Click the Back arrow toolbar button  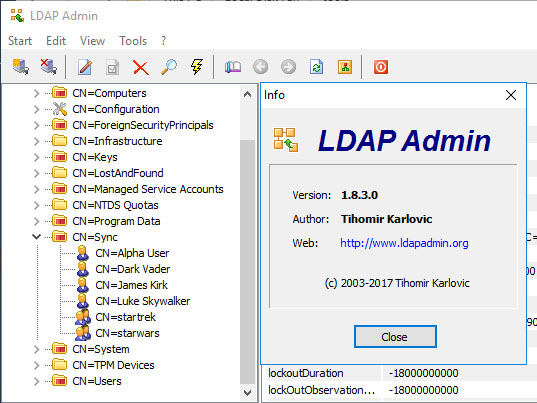(x=261, y=67)
